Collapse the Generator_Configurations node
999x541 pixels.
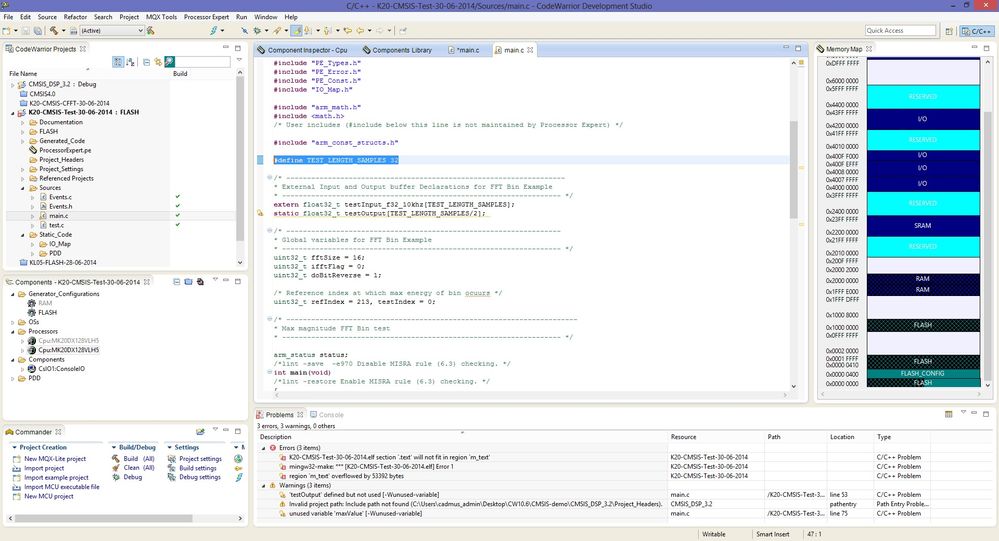click(12, 294)
